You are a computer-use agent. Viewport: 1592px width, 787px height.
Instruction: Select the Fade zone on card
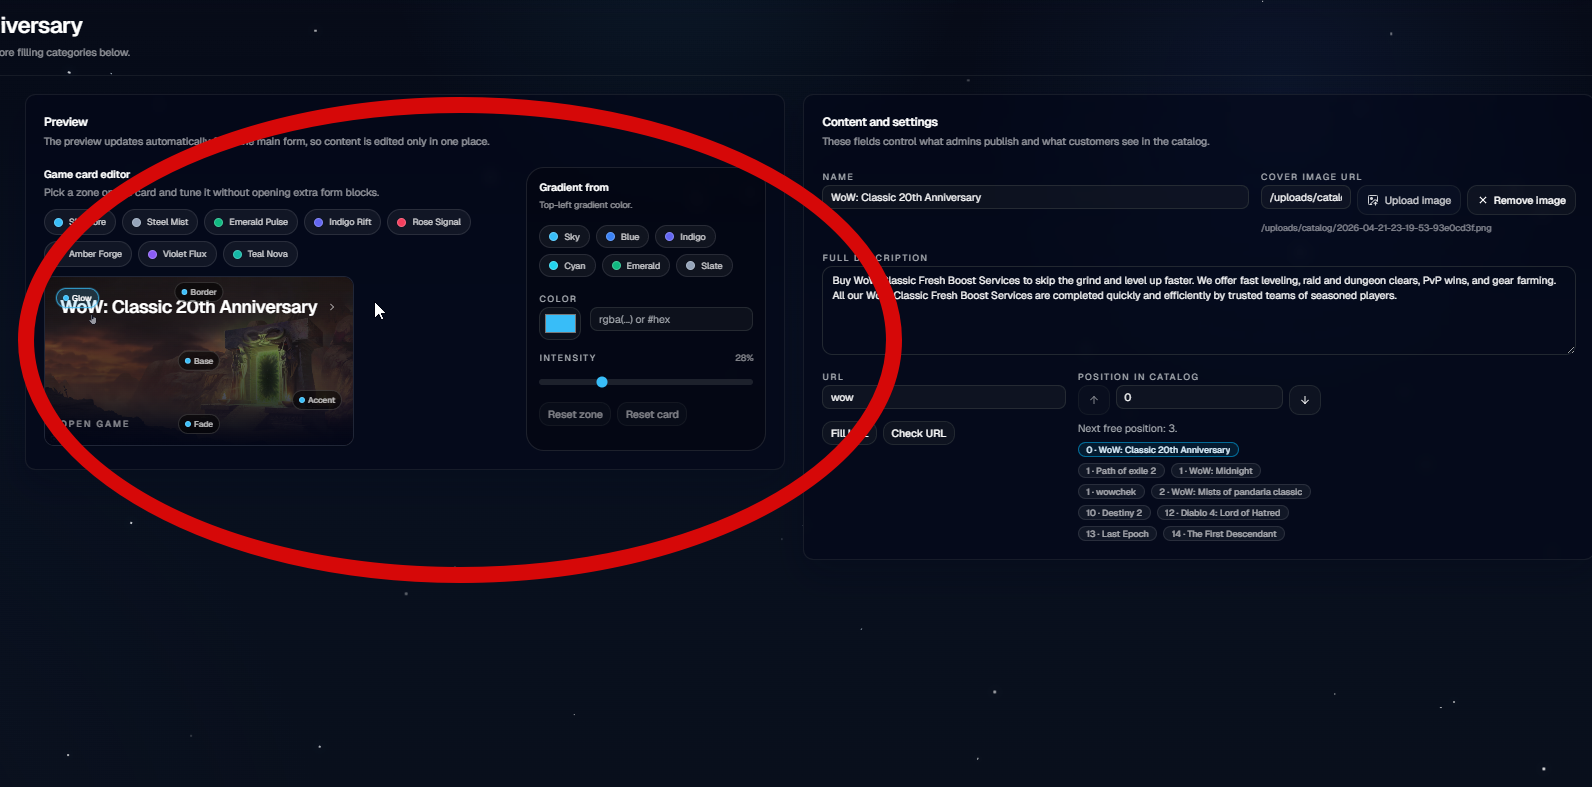point(199,424)
